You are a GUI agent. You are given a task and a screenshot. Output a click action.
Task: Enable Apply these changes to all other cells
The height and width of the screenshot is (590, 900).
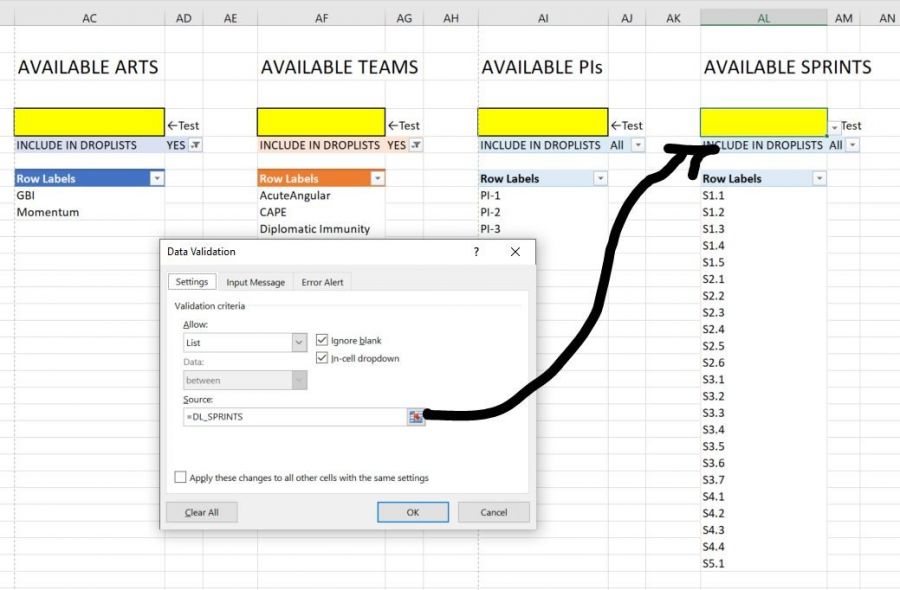pos(180,478)
